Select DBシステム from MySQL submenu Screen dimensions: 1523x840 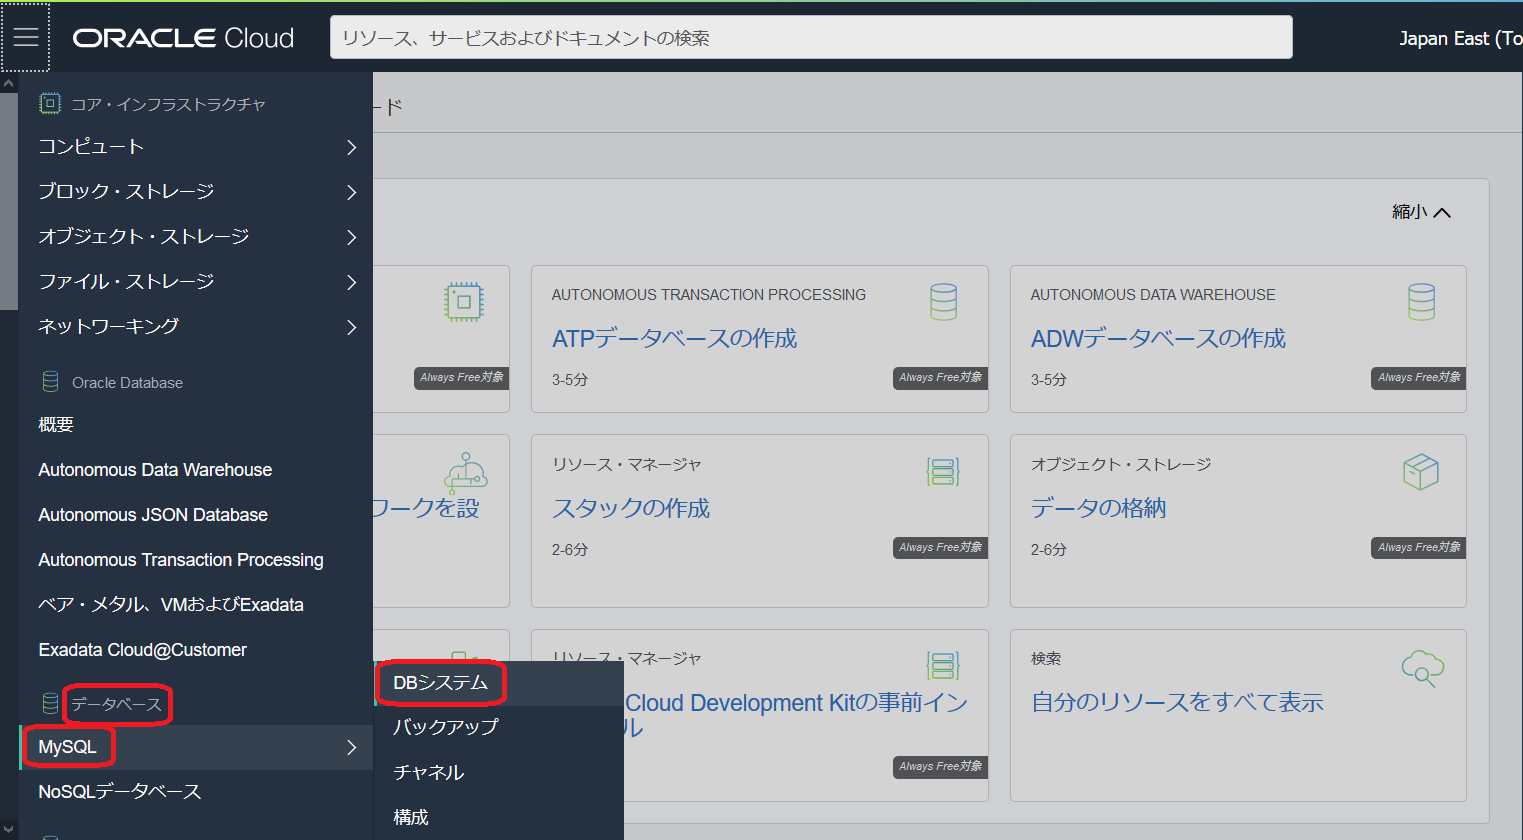point(440,683)
